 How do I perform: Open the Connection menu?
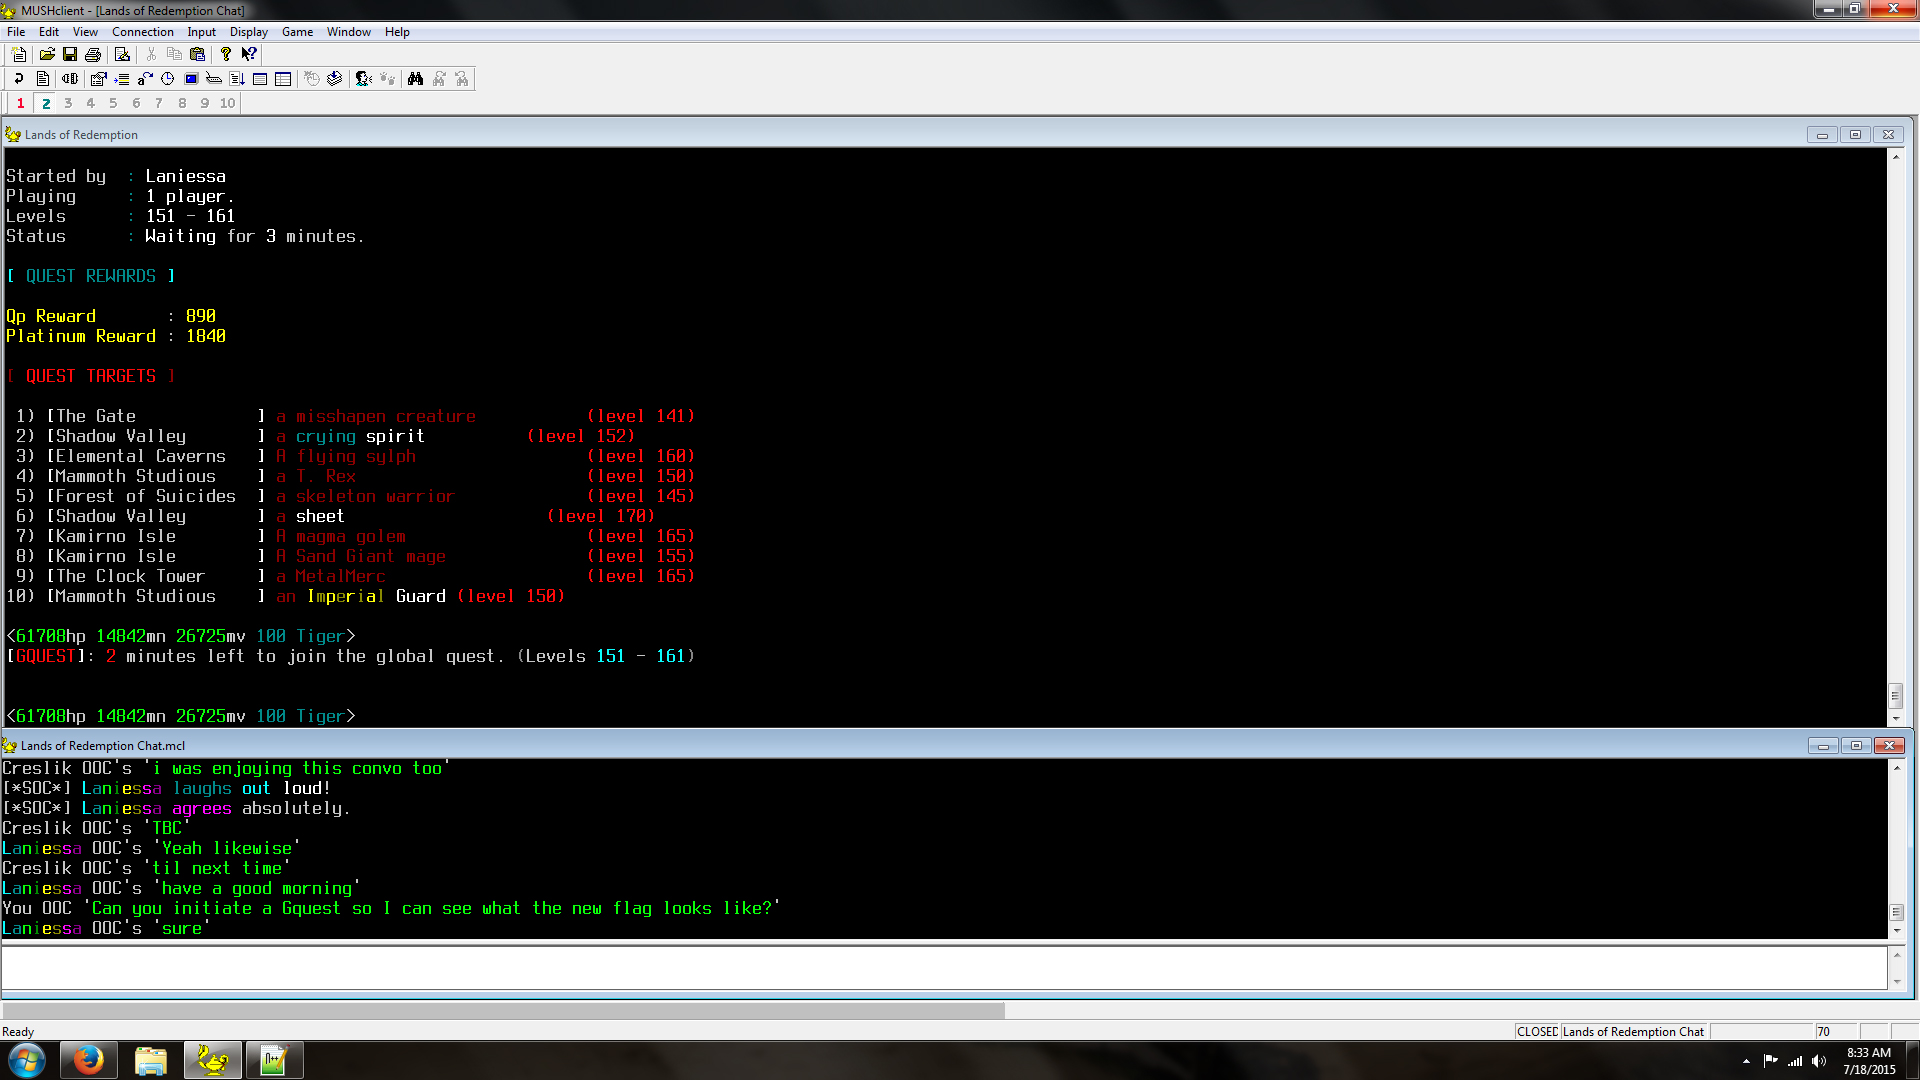point(143,32)
